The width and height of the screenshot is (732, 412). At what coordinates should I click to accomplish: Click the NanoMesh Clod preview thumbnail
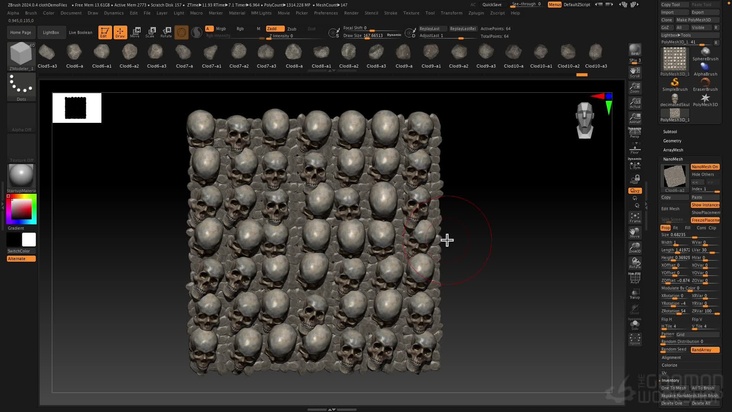click(x=675, y=177)
